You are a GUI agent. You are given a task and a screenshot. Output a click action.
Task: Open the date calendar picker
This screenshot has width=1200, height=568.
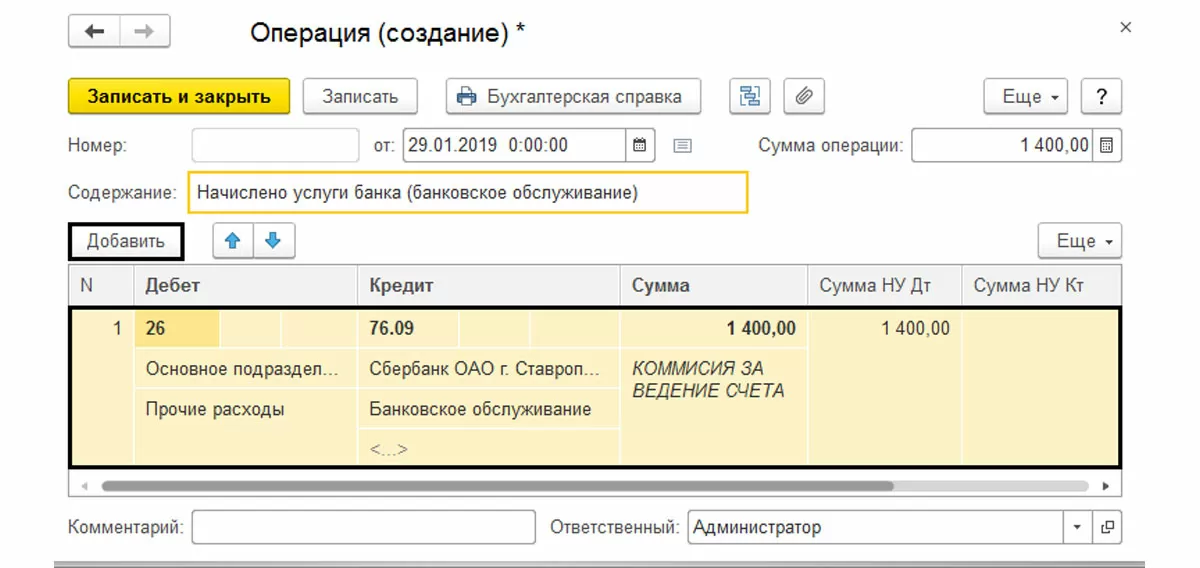point(640,145)
